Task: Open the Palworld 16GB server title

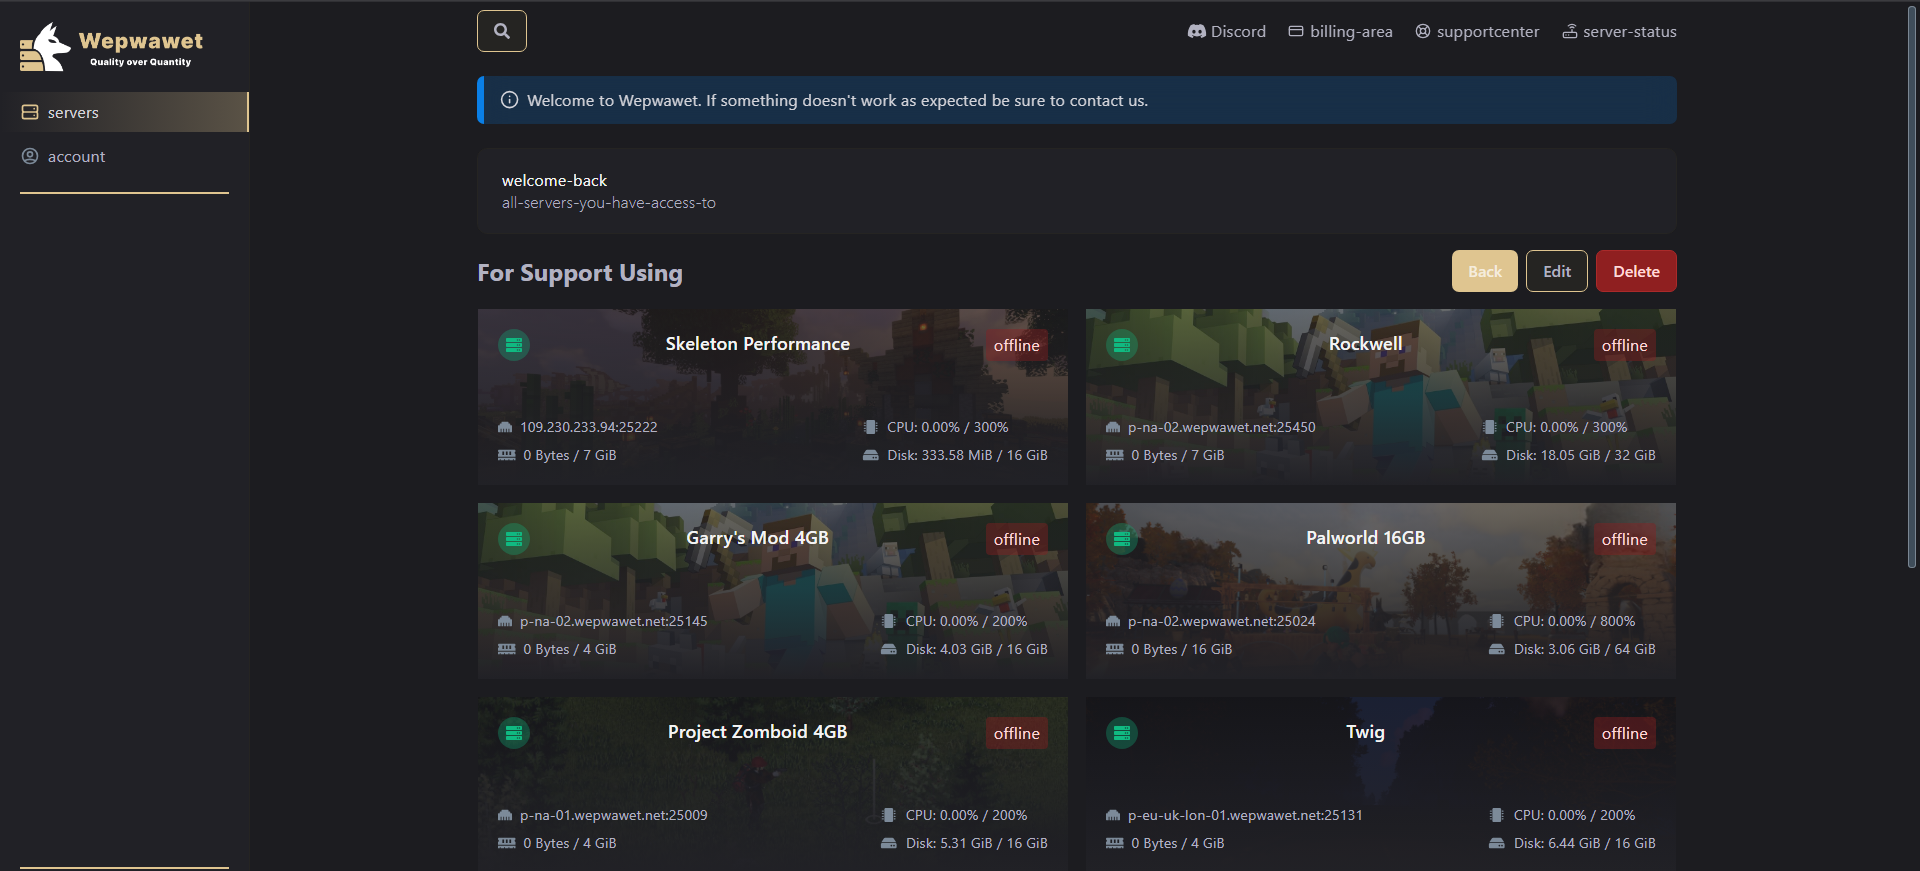Action: [1366, 537]
